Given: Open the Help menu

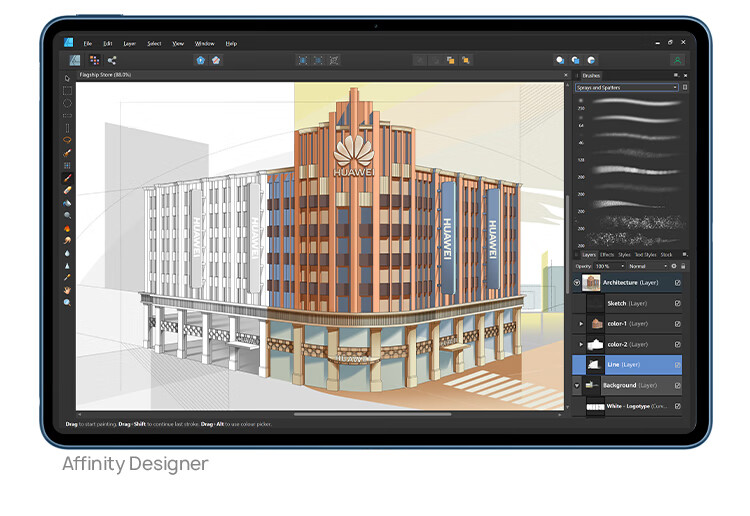Looking at the screenshot, I should coord(232,44).
